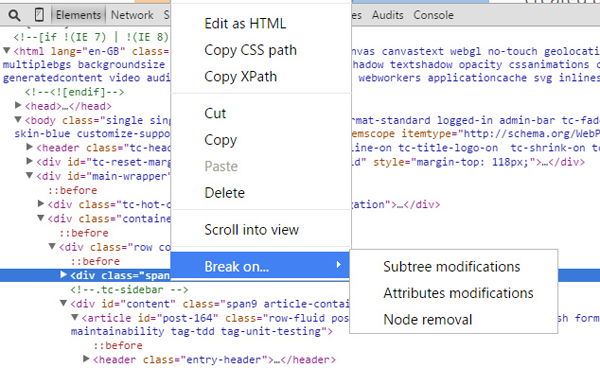This screenshot has width=600, height=368.
Task: Expand the head element node
Action: tap(18, 105)
